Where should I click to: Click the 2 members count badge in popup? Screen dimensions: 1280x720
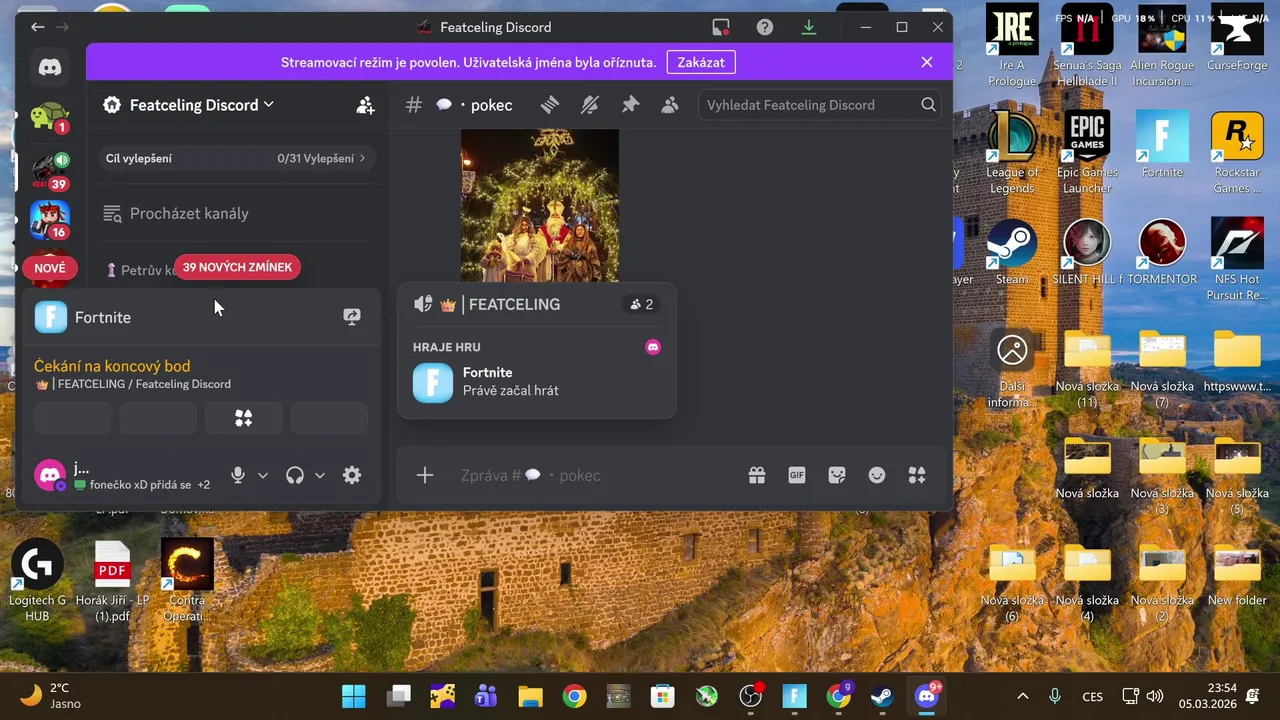pyautogui.click(x=641, y=304)
